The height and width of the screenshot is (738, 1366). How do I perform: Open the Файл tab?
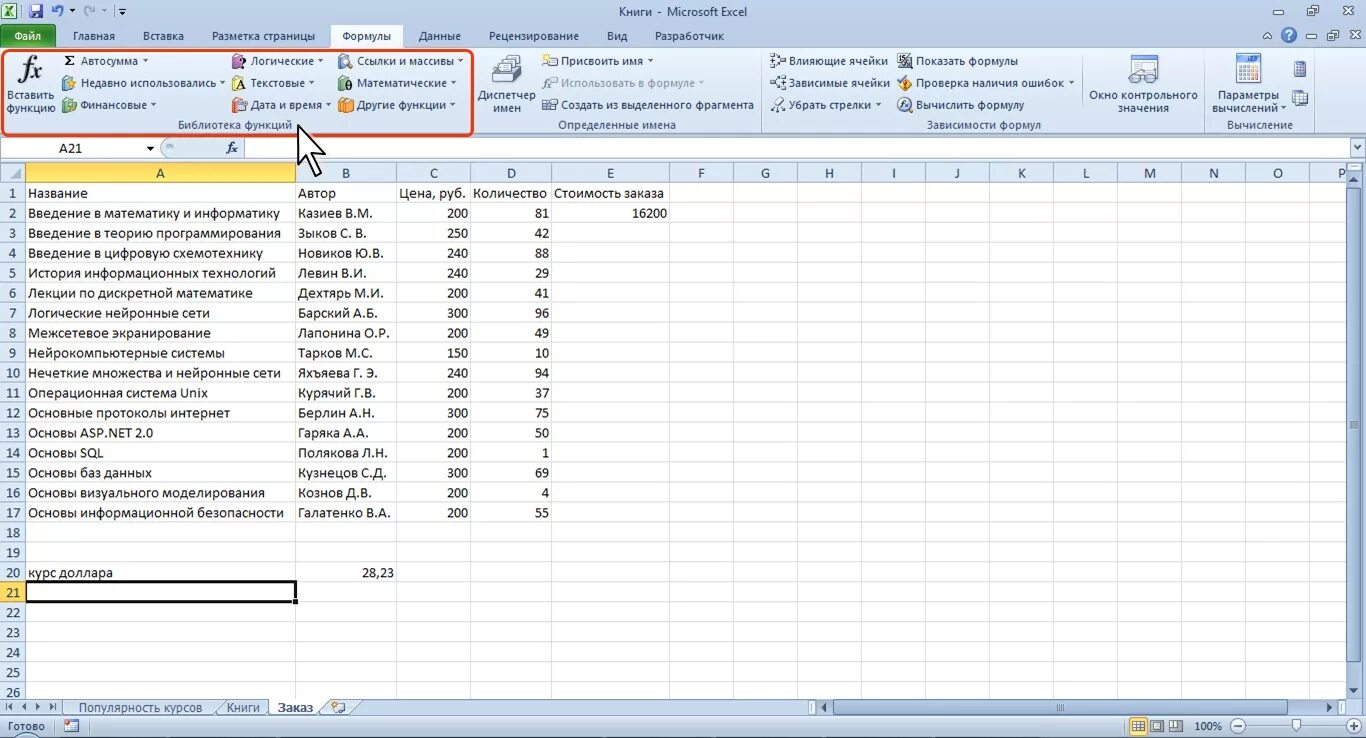coord(28,36)
